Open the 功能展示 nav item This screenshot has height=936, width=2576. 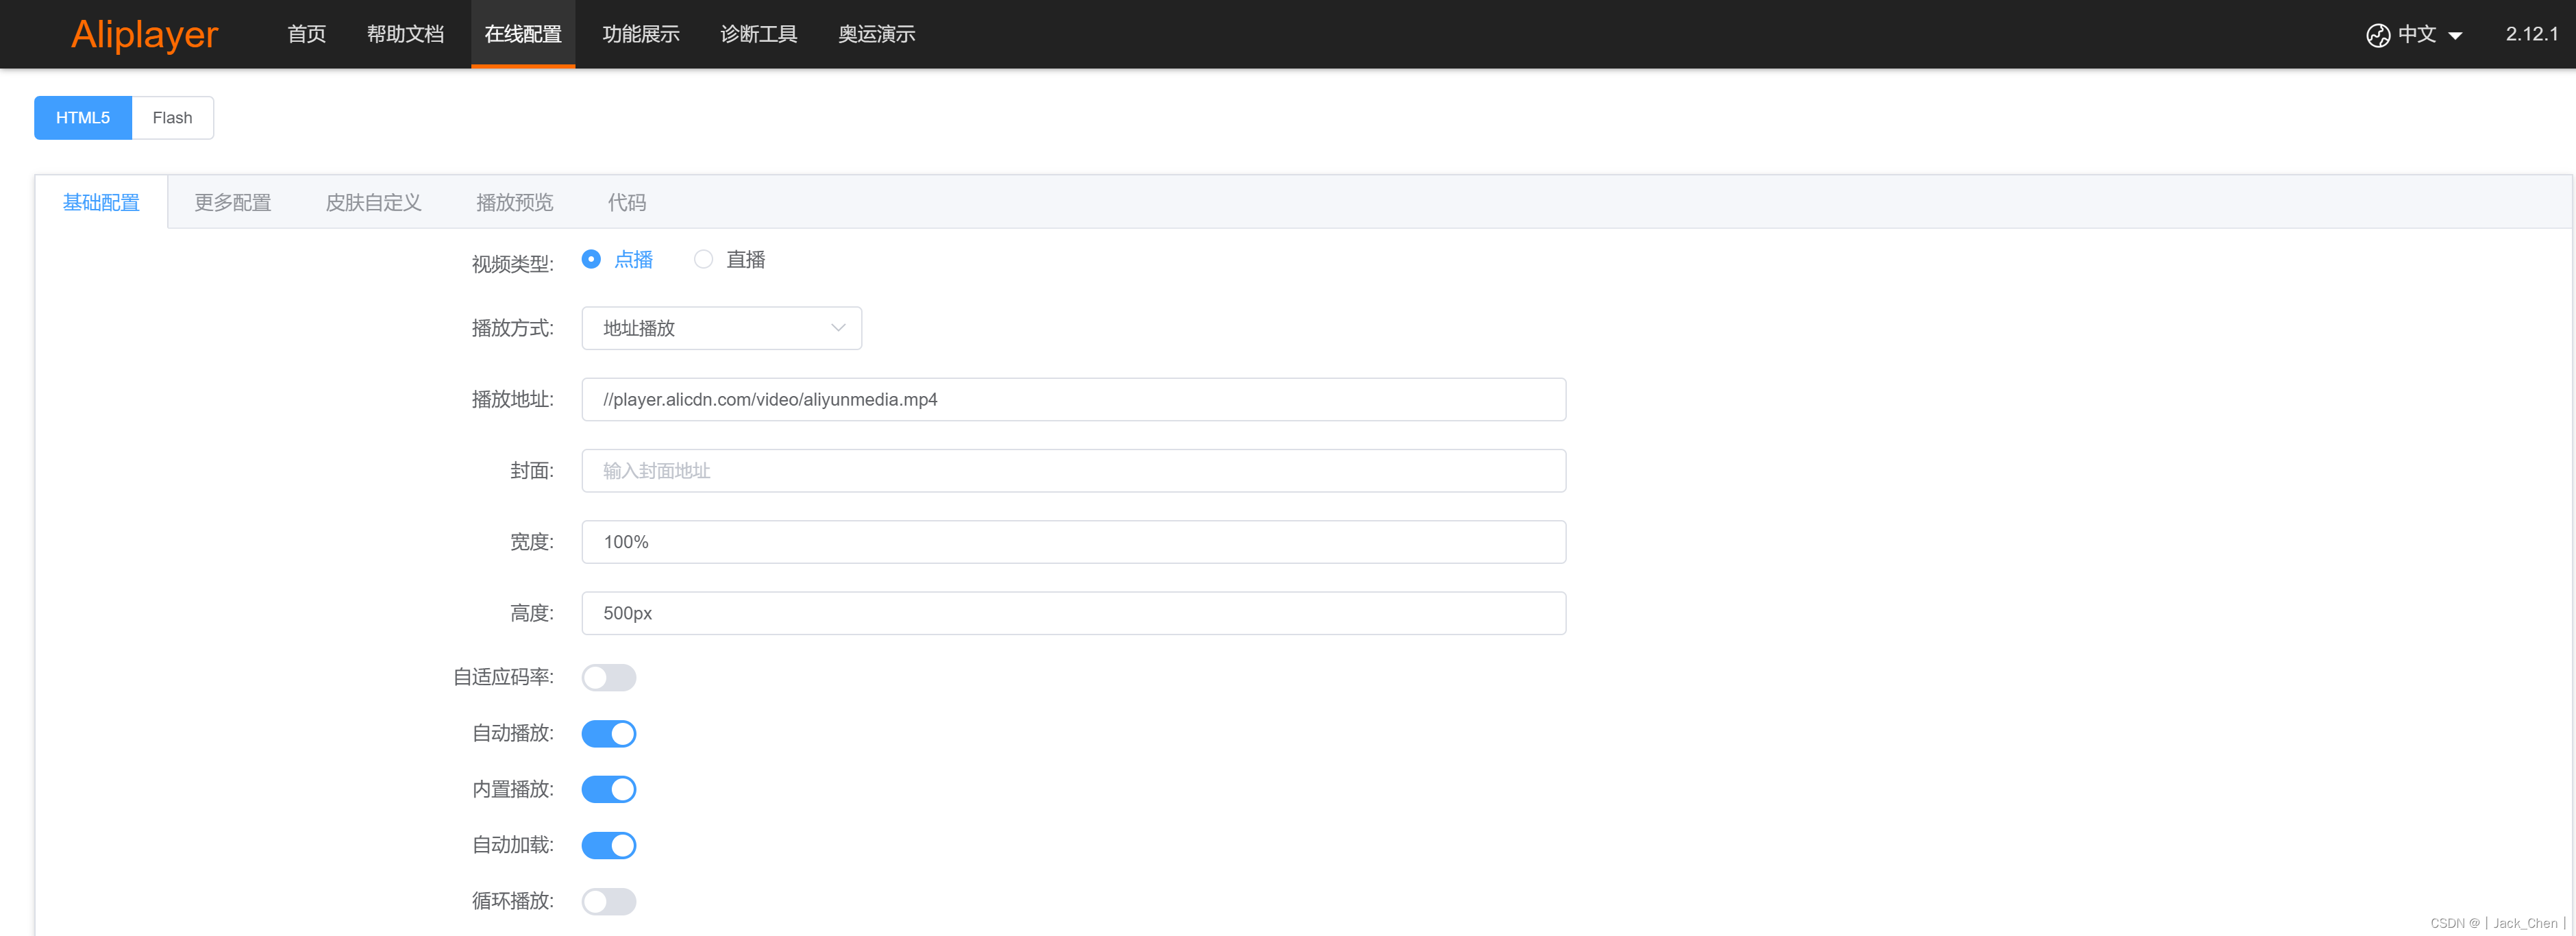(x=641, y=34)
